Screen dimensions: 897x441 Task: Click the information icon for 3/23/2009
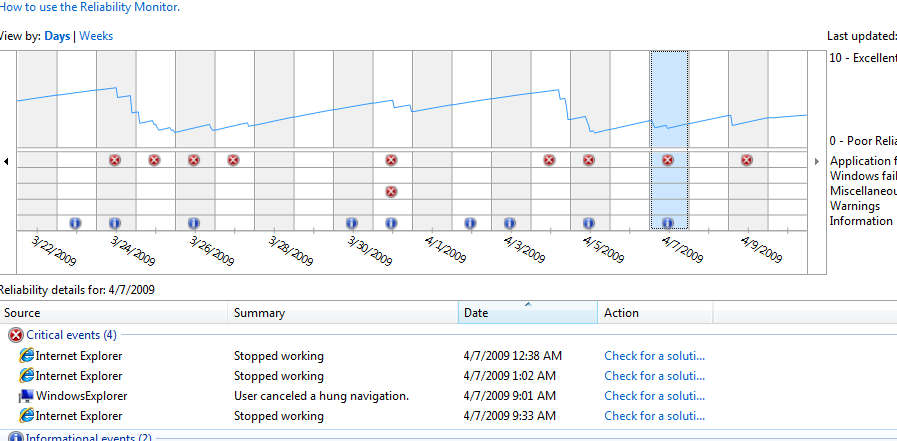point(75,223)
